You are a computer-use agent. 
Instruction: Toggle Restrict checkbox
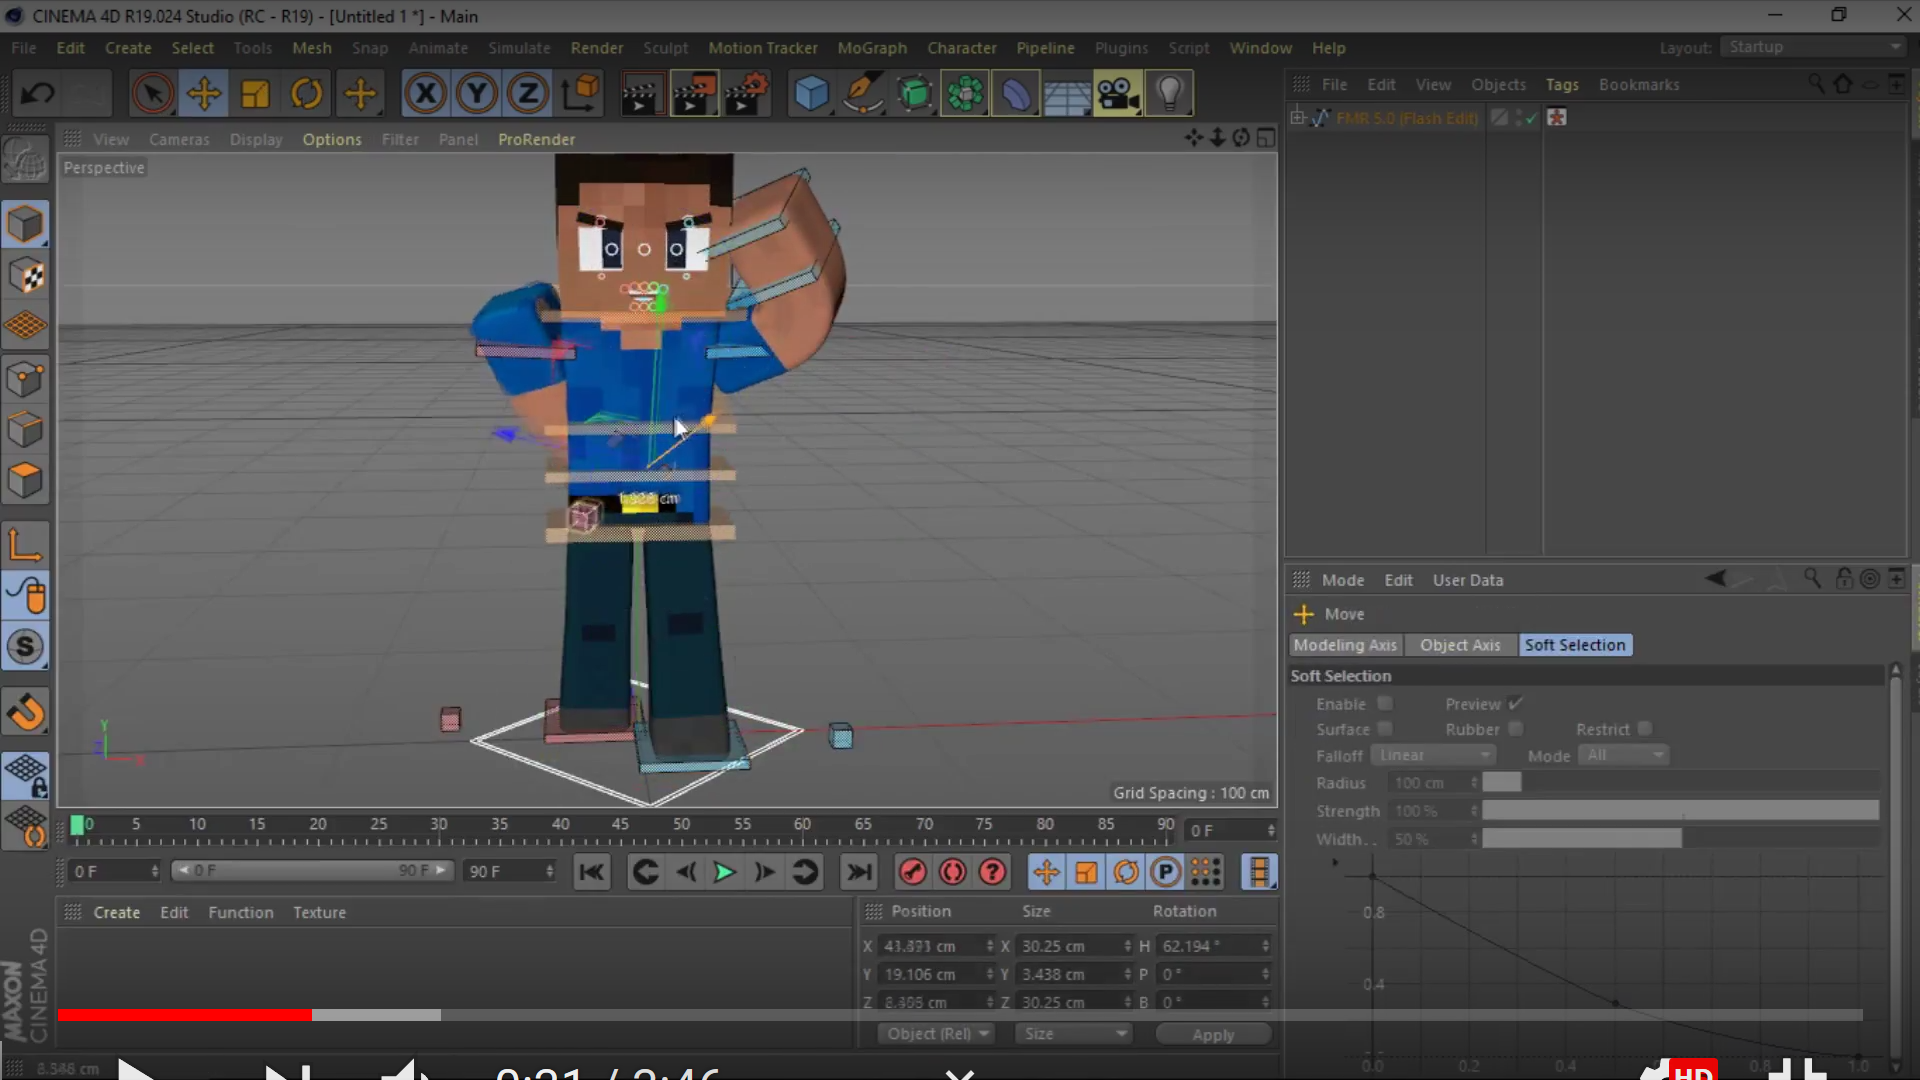click(1645, 729)
